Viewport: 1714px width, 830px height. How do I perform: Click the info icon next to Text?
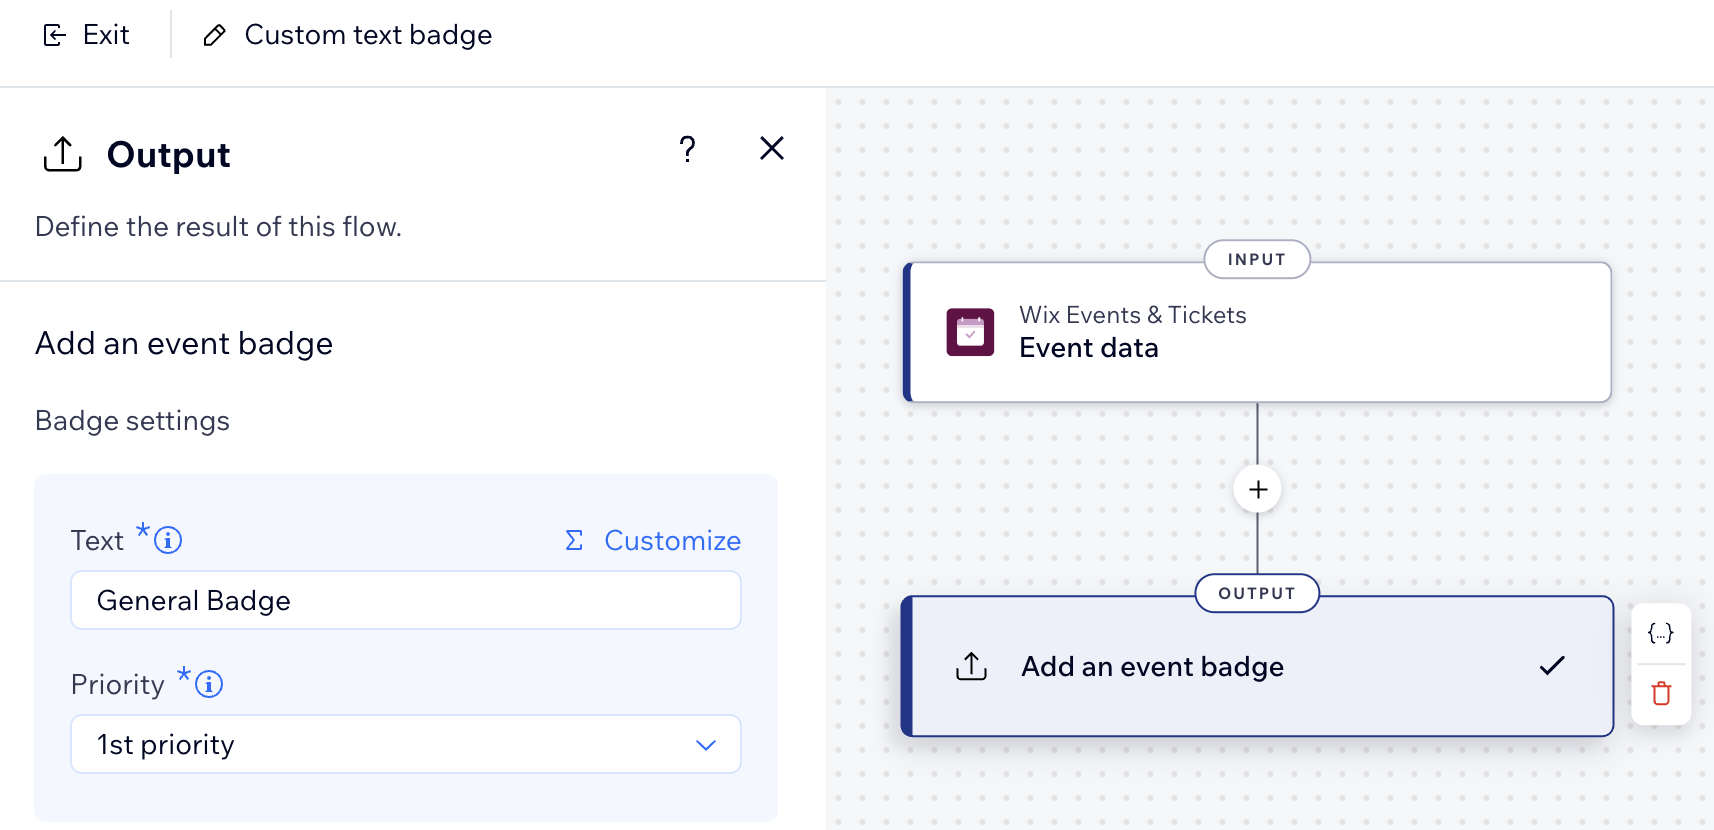pos(168,540)
